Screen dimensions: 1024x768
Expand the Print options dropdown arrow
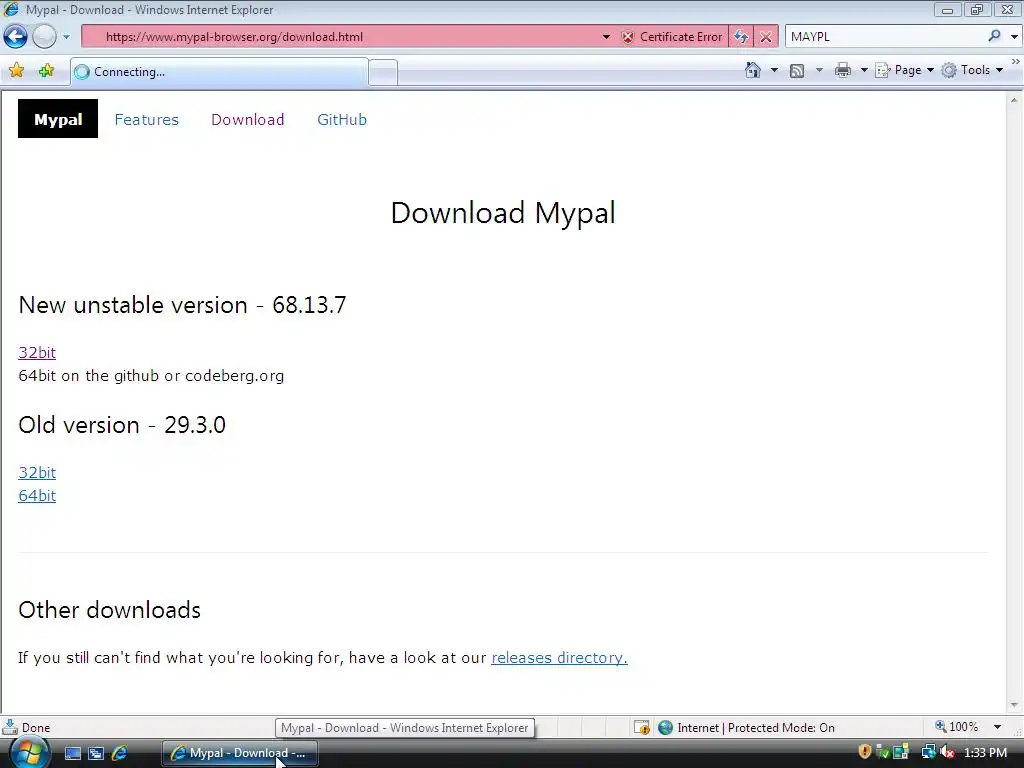point(863,70)
